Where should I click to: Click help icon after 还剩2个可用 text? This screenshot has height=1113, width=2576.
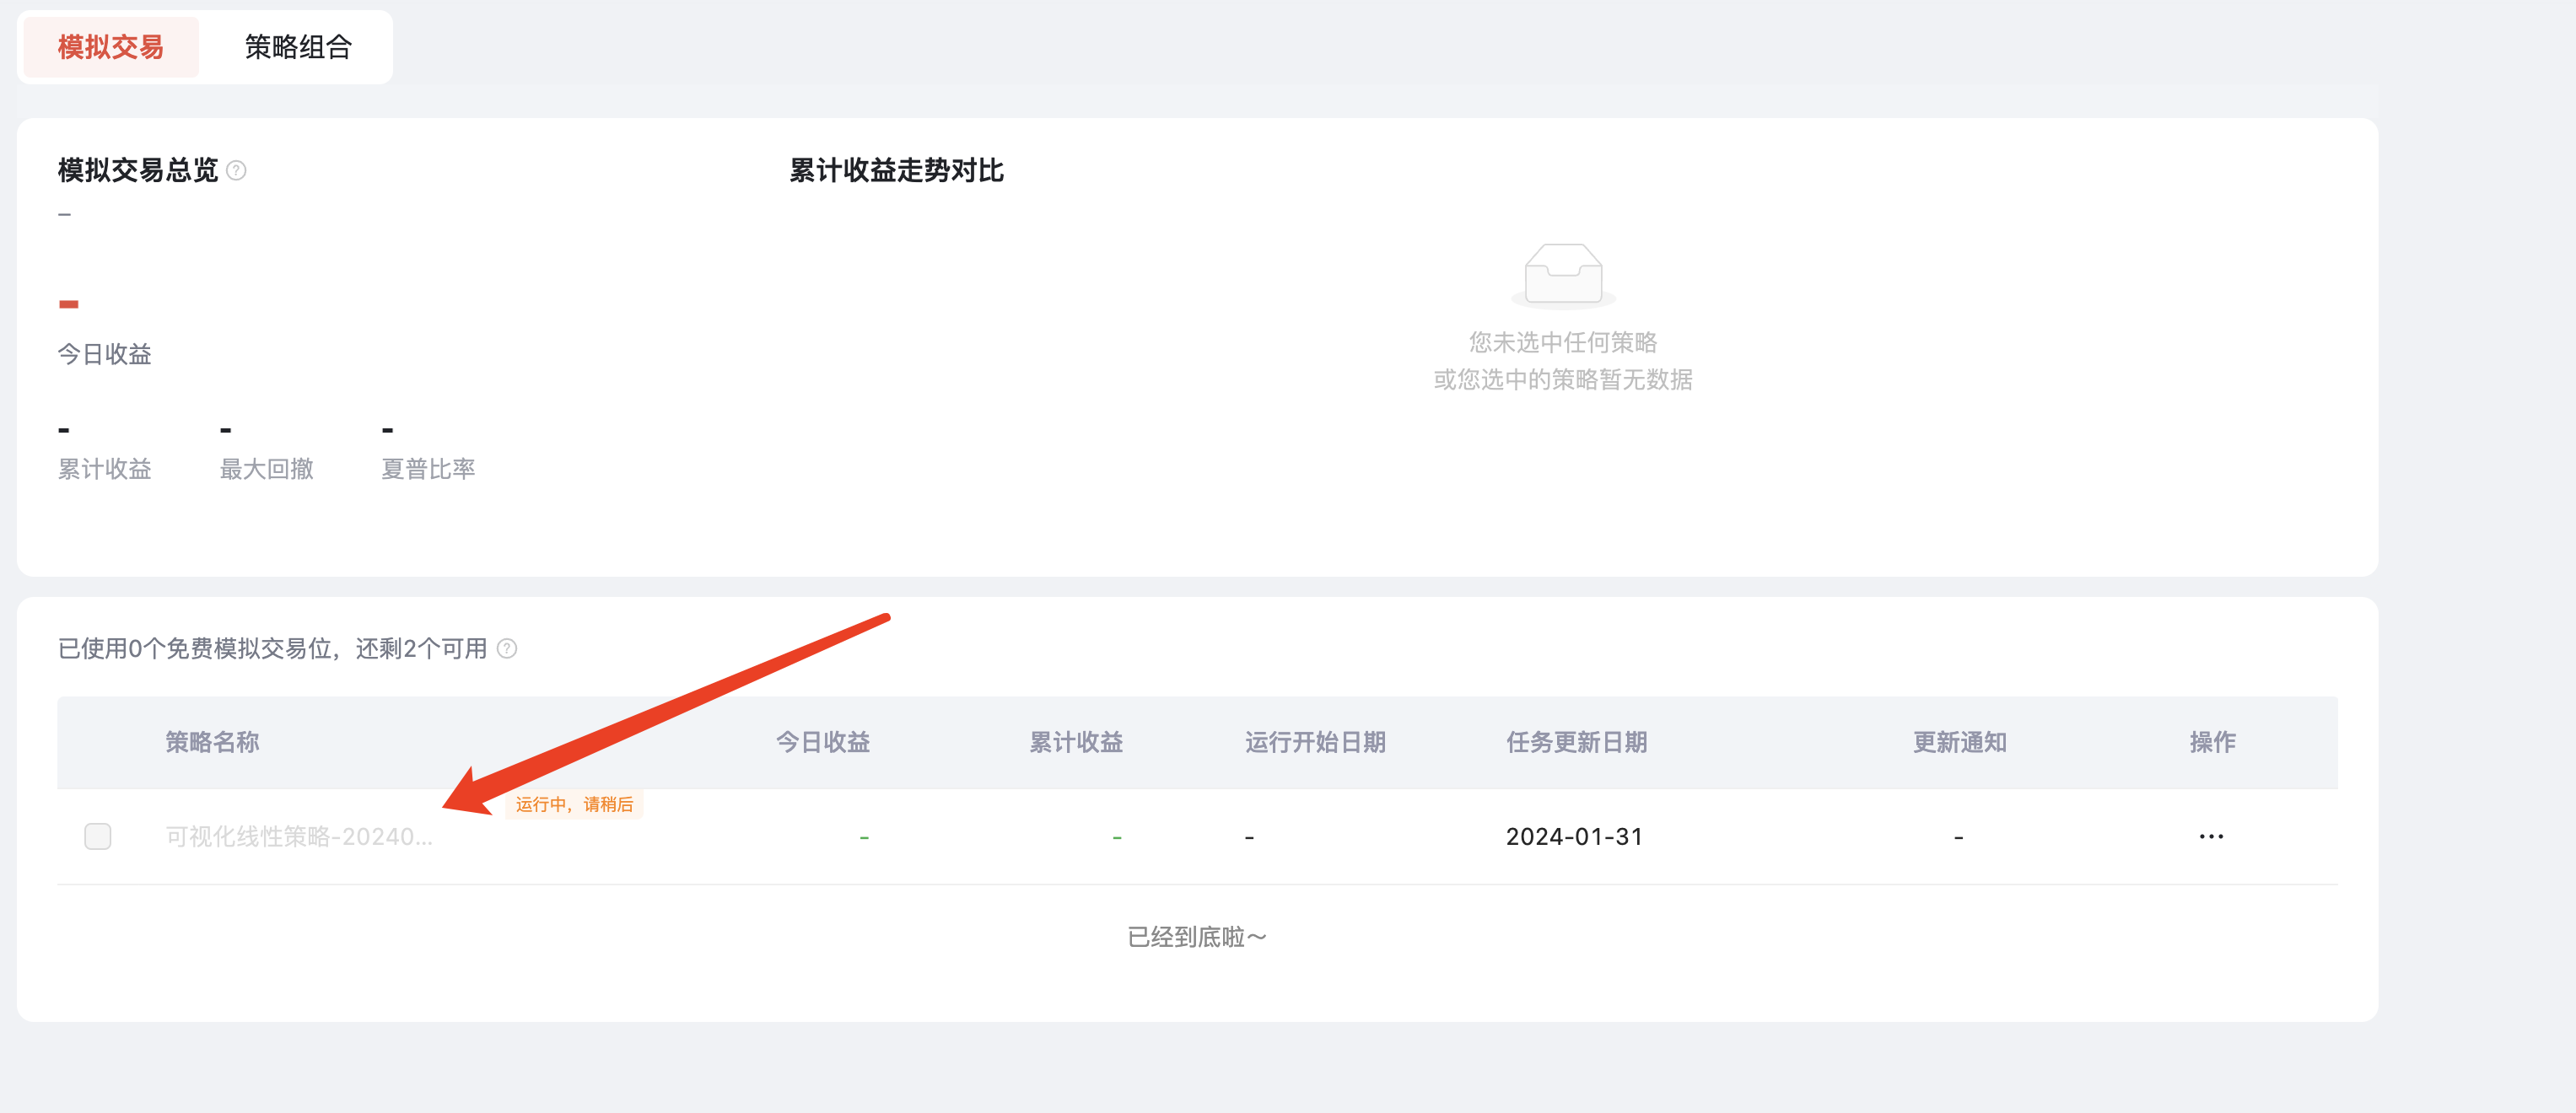coord(507,649)
